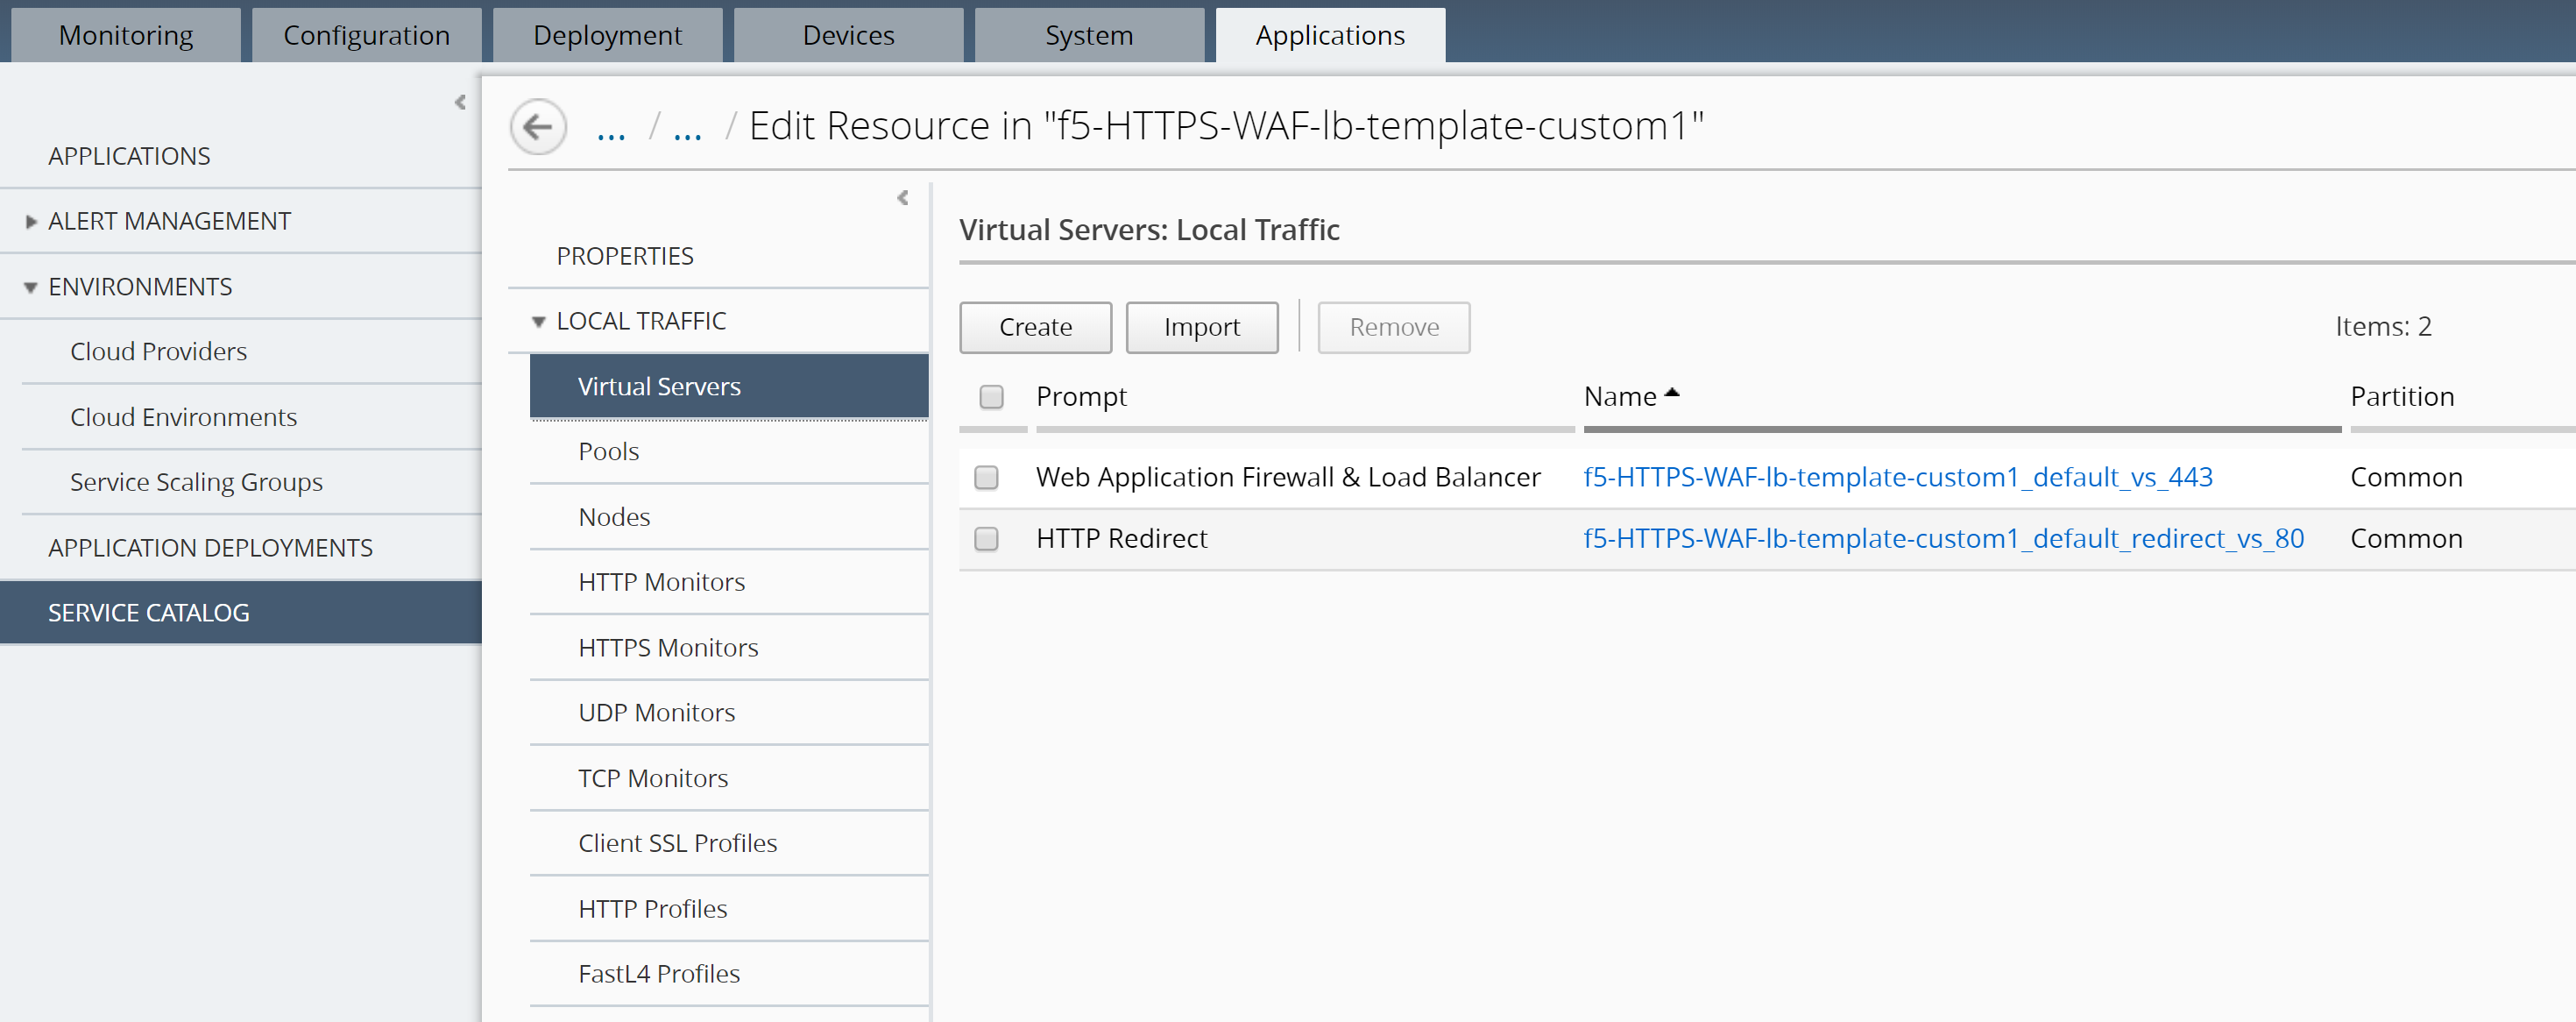Click the Create button

coord(1035,327)
